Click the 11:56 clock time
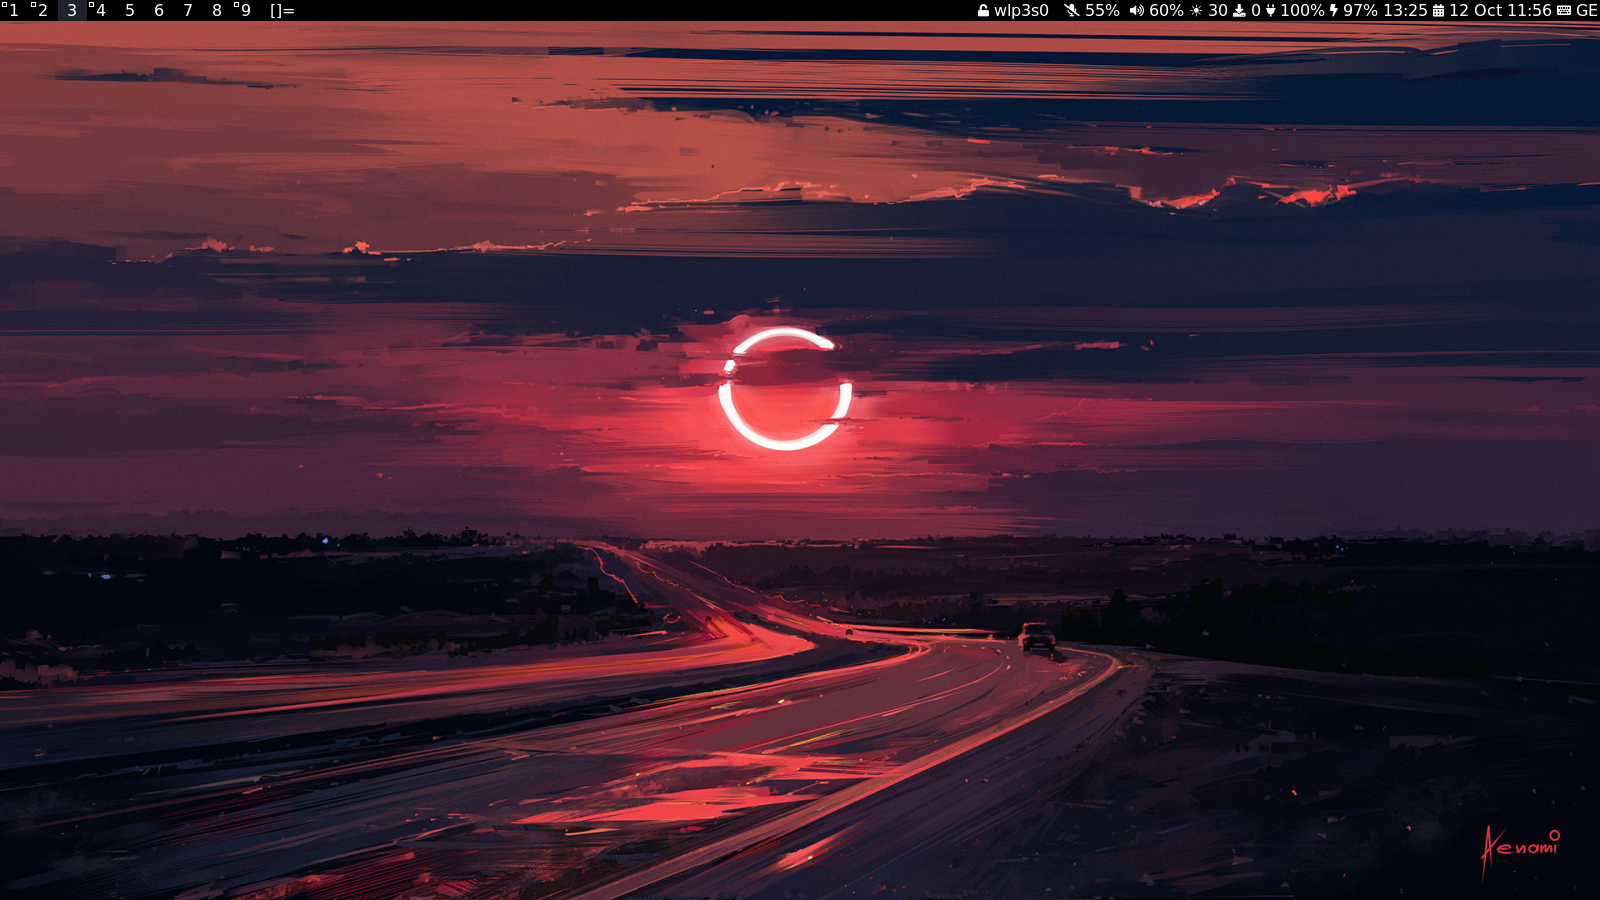 pyautogui.click(x=1530, y=10)
